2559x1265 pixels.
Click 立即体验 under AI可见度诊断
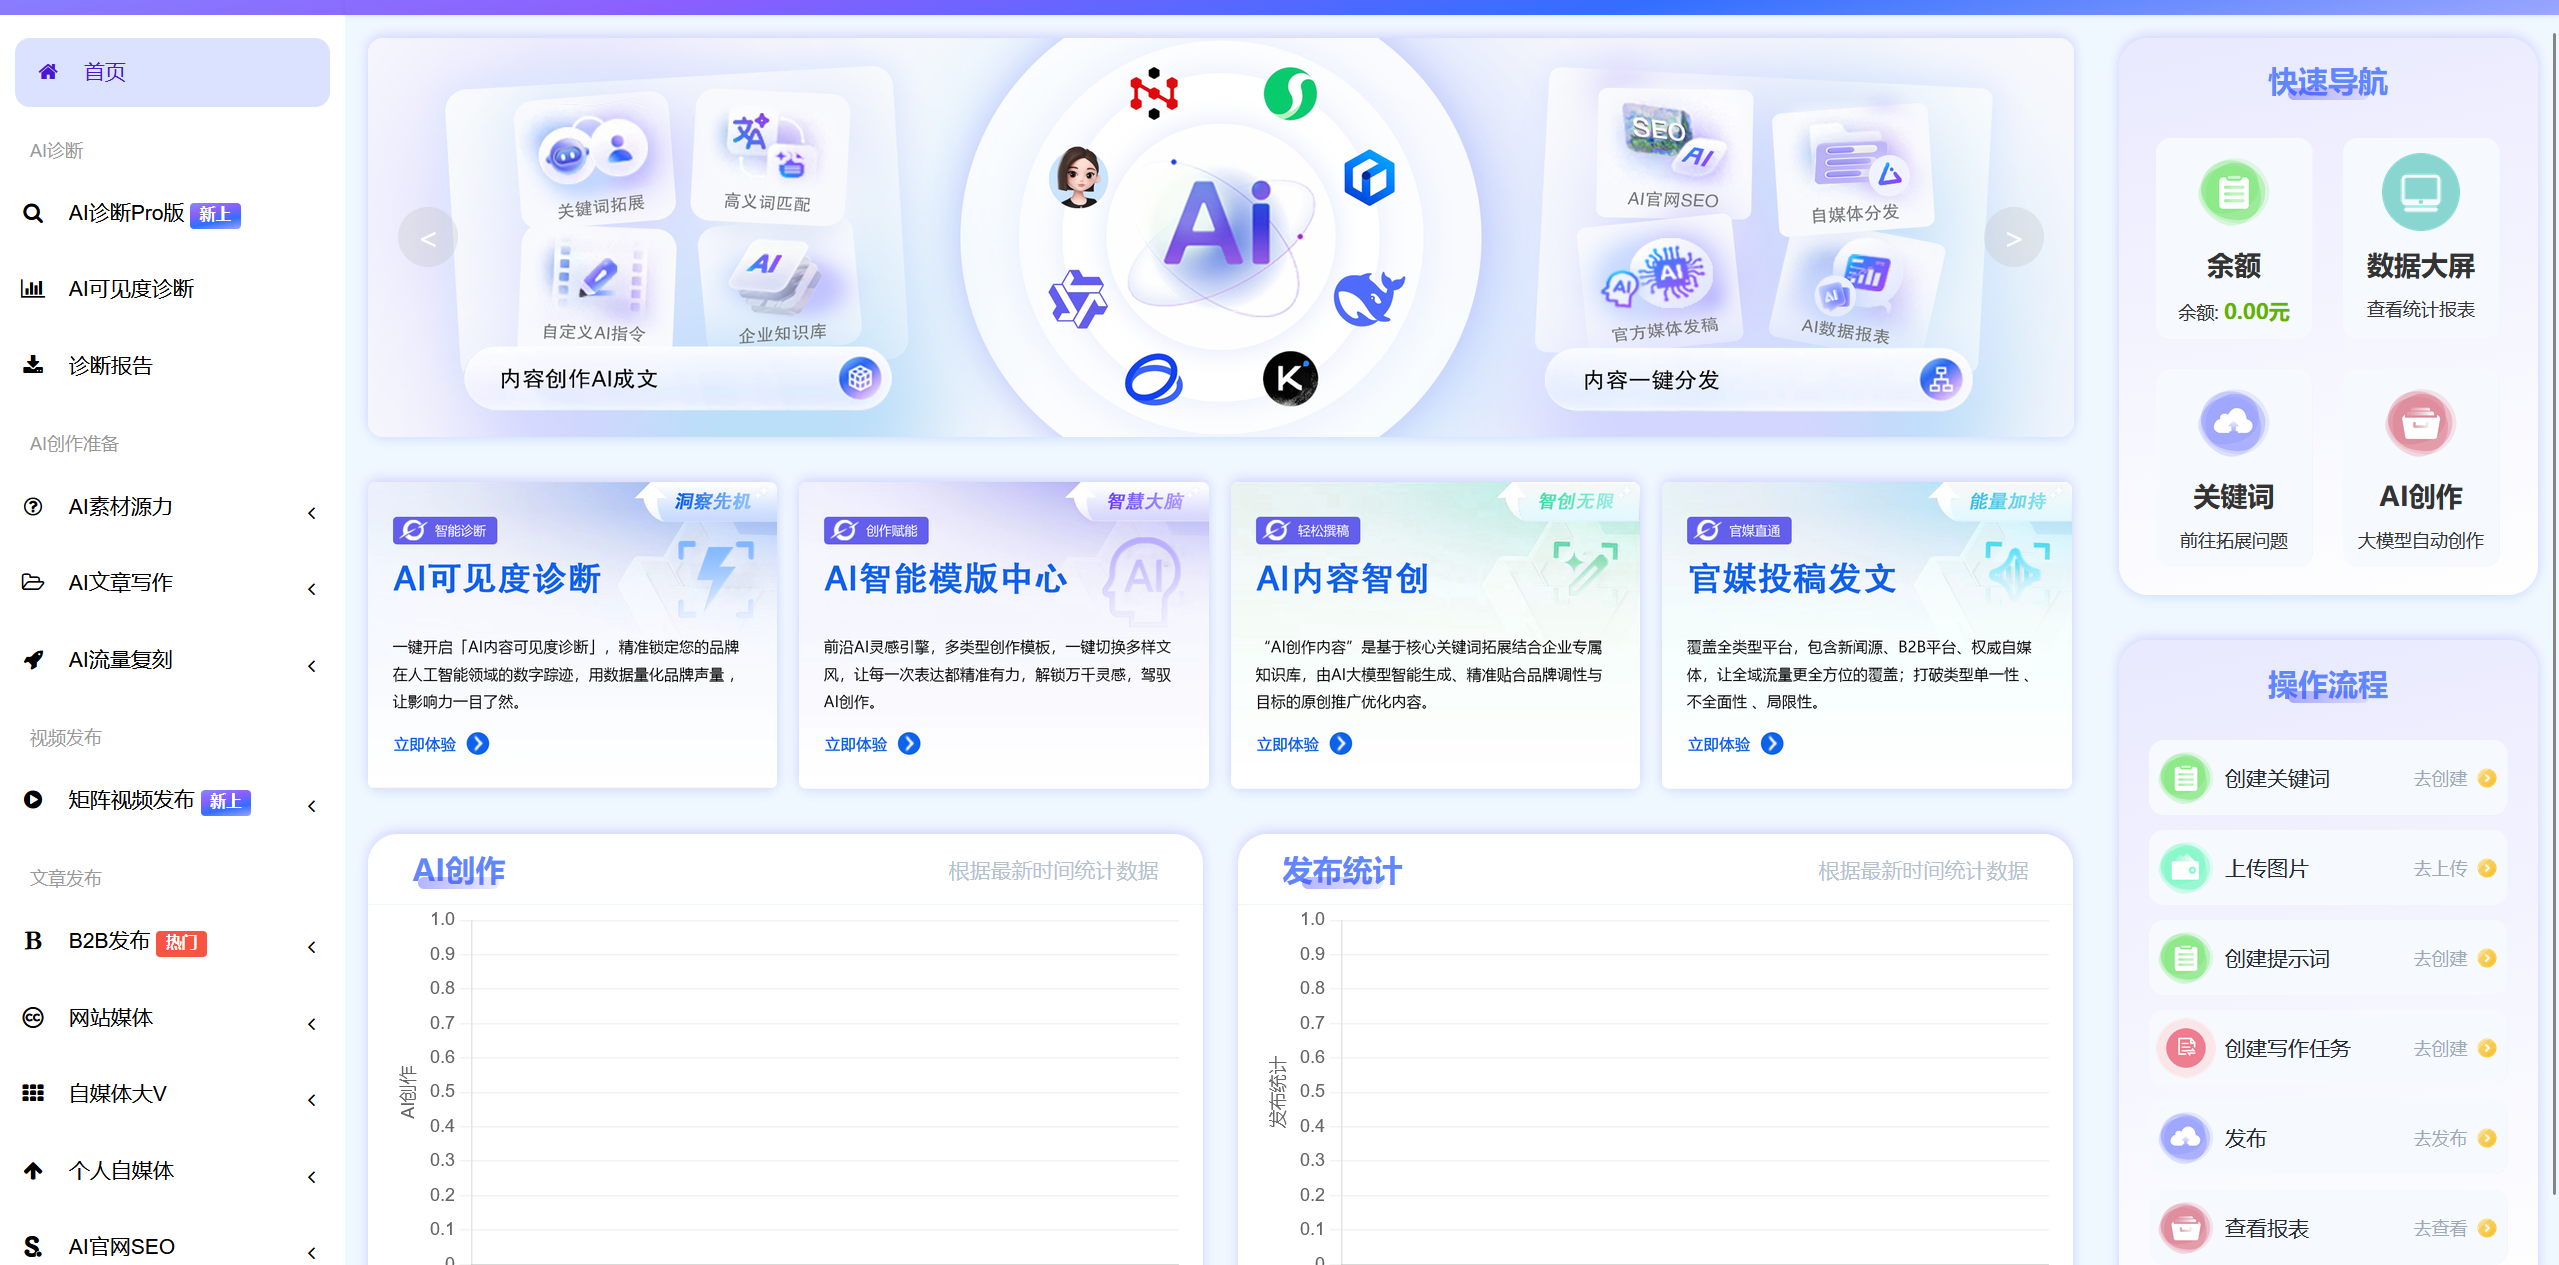(x=440, y=744)
